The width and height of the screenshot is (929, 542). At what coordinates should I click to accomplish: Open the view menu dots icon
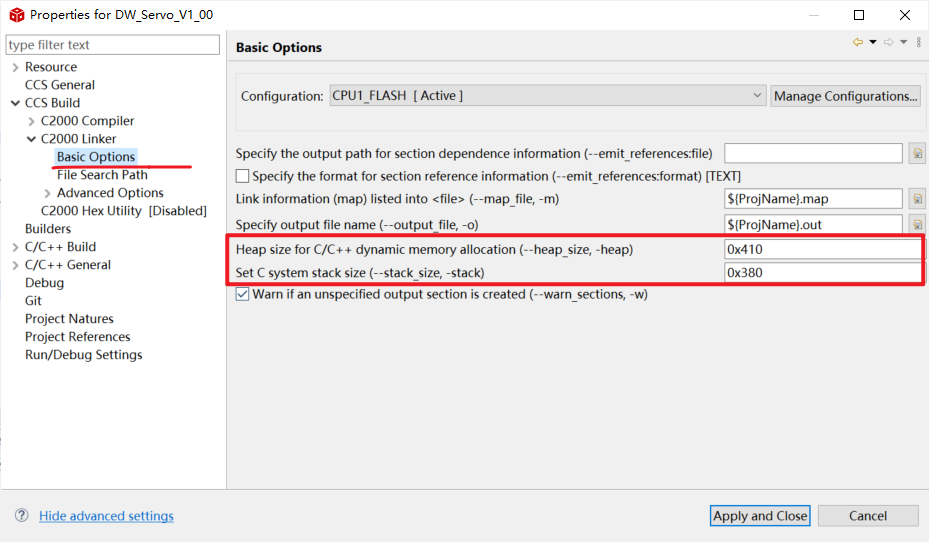coord(918,42)
